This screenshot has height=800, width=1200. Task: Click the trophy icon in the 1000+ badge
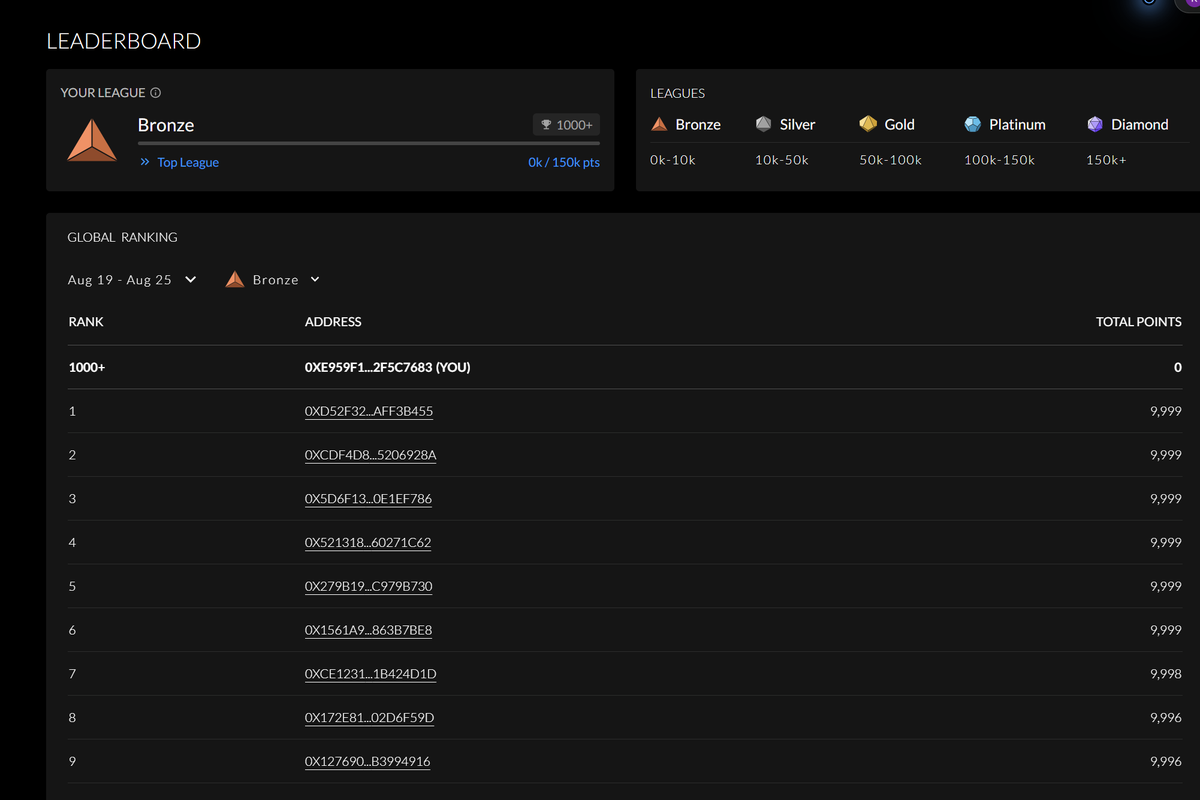point(546,125)
